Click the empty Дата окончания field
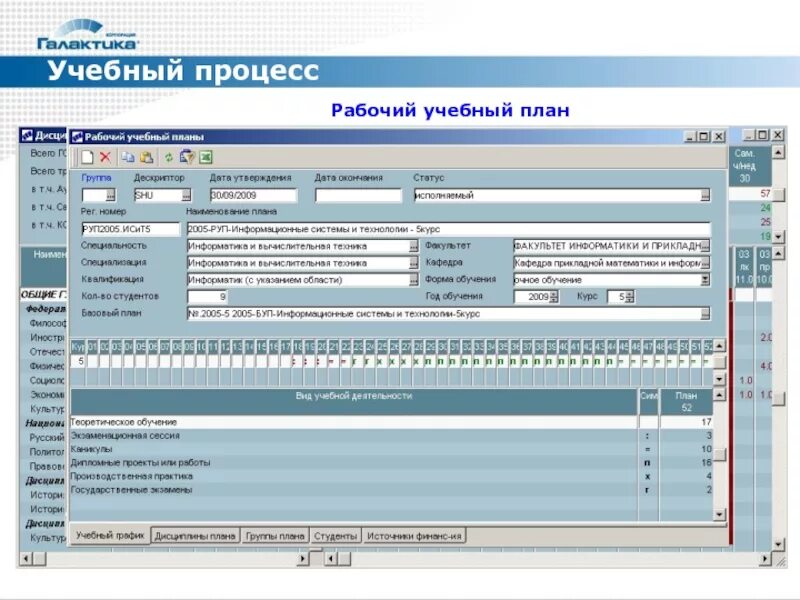The image size is (800, 600). coord(358,195)
